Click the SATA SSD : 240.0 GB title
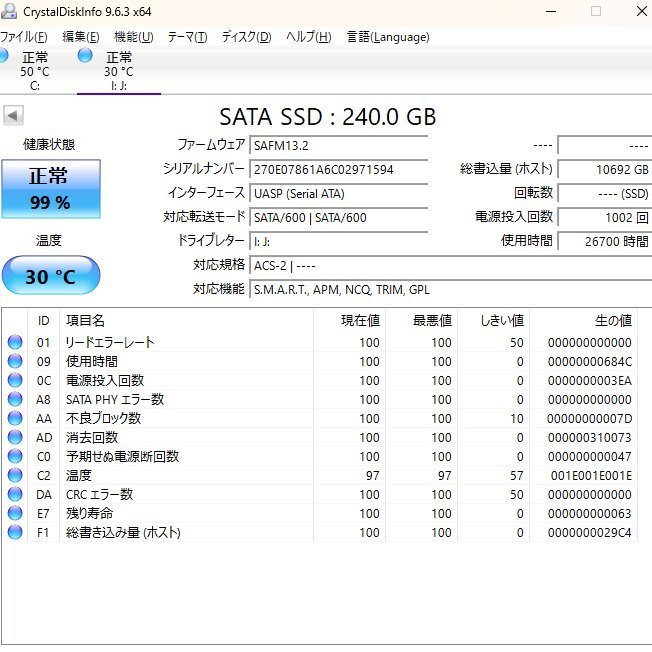The image size is (652, 652). tap(328, 117)
